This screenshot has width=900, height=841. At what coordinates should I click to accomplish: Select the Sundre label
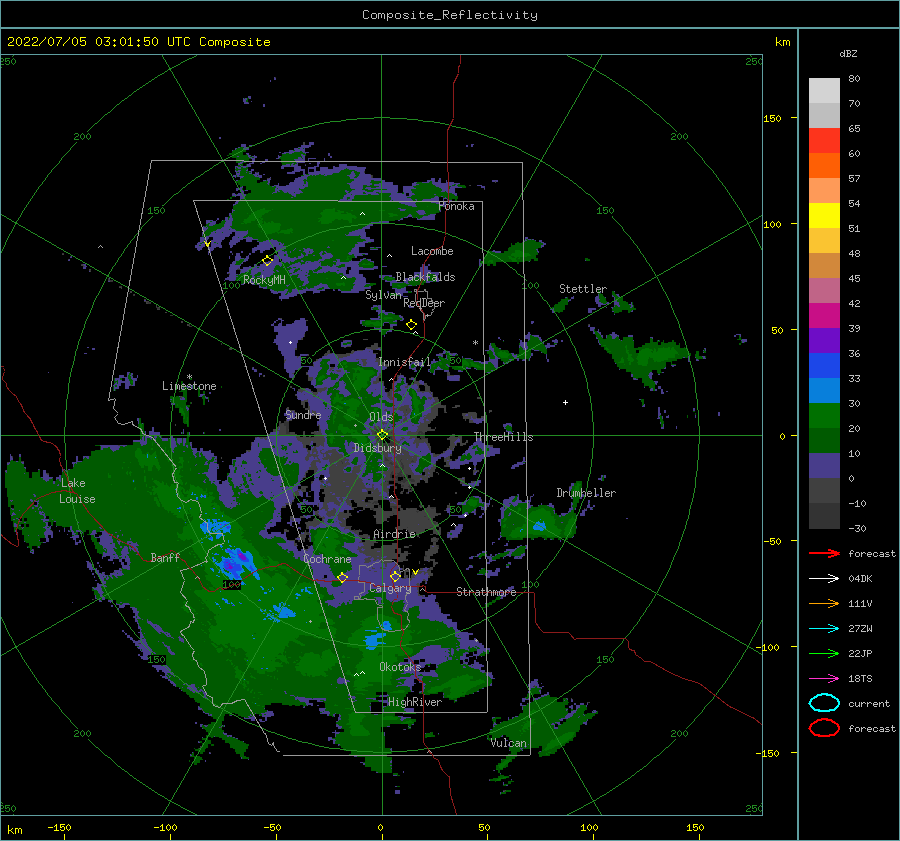pyautogui.click(x=303, y=415)
